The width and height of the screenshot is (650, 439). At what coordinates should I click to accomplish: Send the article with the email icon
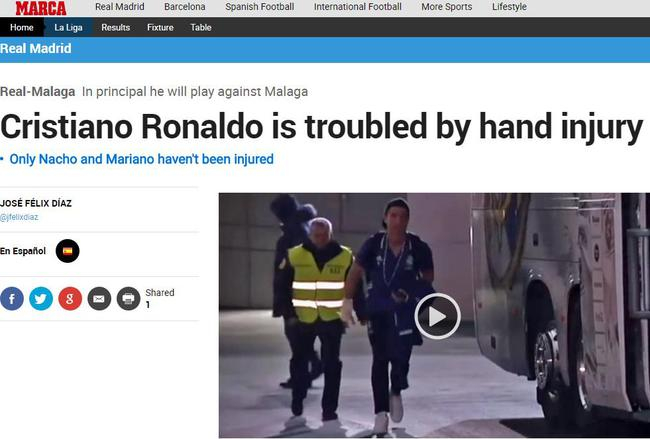coord(99,298)
